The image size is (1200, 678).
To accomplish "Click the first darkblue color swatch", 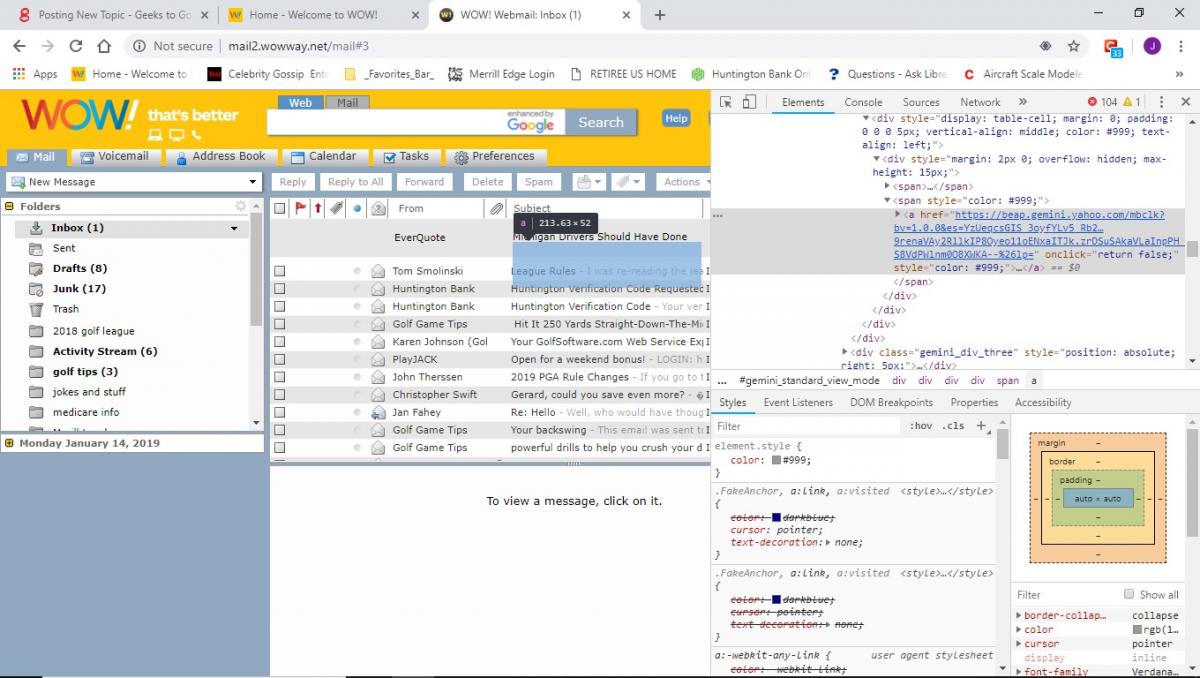I will pyautogui.click(x=777, y=517).
